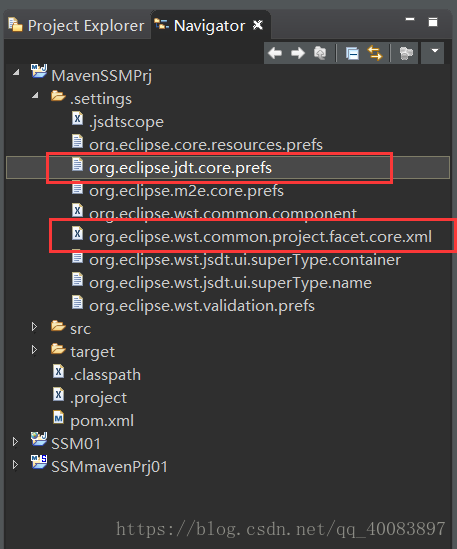Open the Navigator view menu dropdown

pyautogui.click(x=435, y=51)
